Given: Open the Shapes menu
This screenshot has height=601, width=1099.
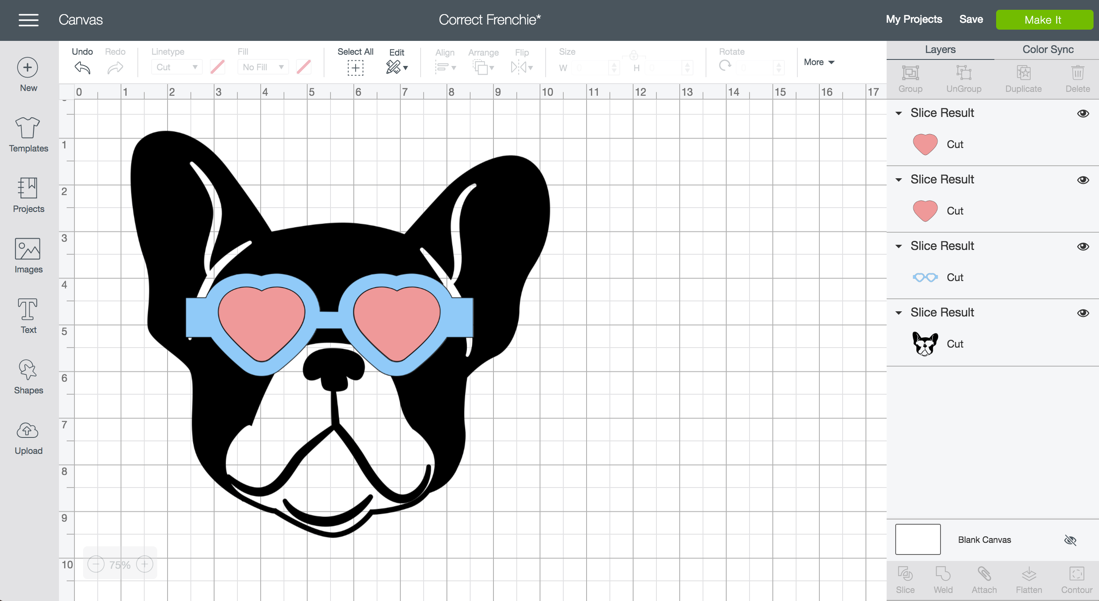Looking at the screenshot, I should tap(28, 376).
